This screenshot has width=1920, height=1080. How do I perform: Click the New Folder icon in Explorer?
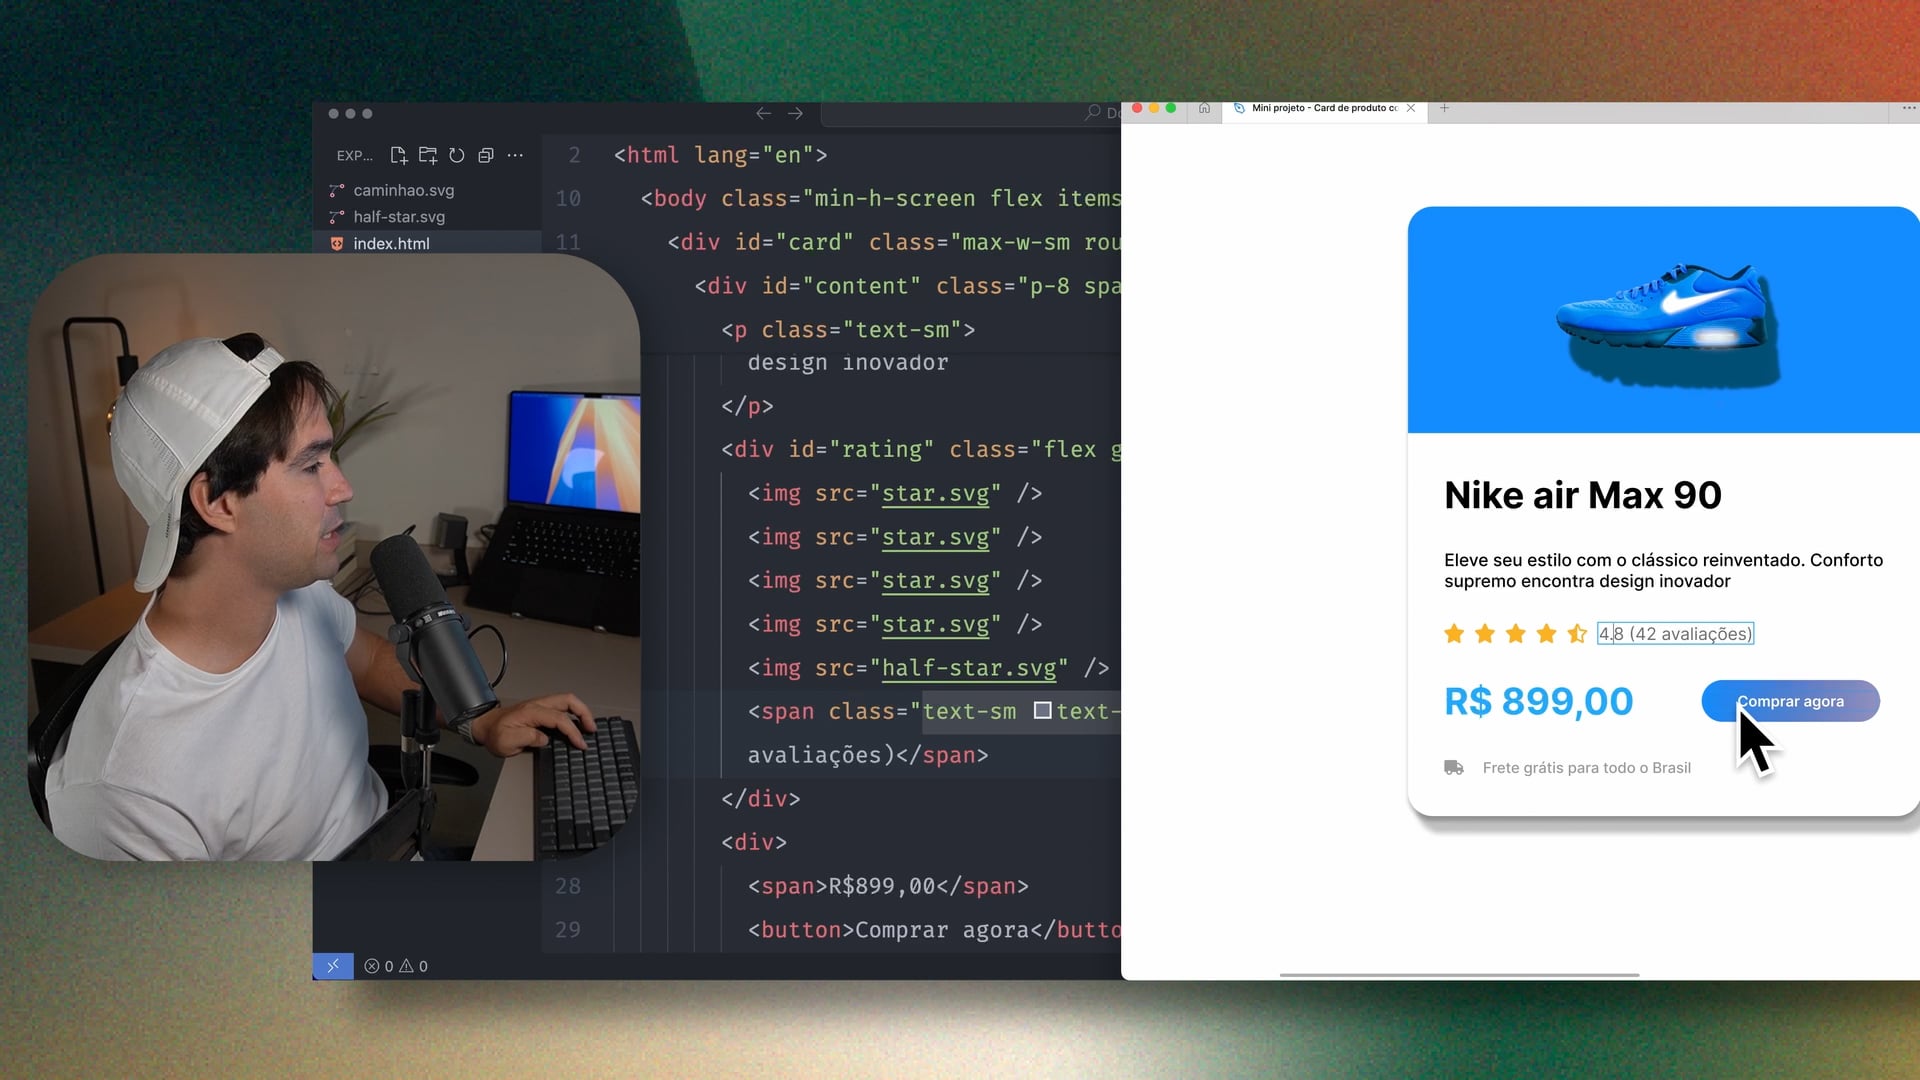point(428,155)
